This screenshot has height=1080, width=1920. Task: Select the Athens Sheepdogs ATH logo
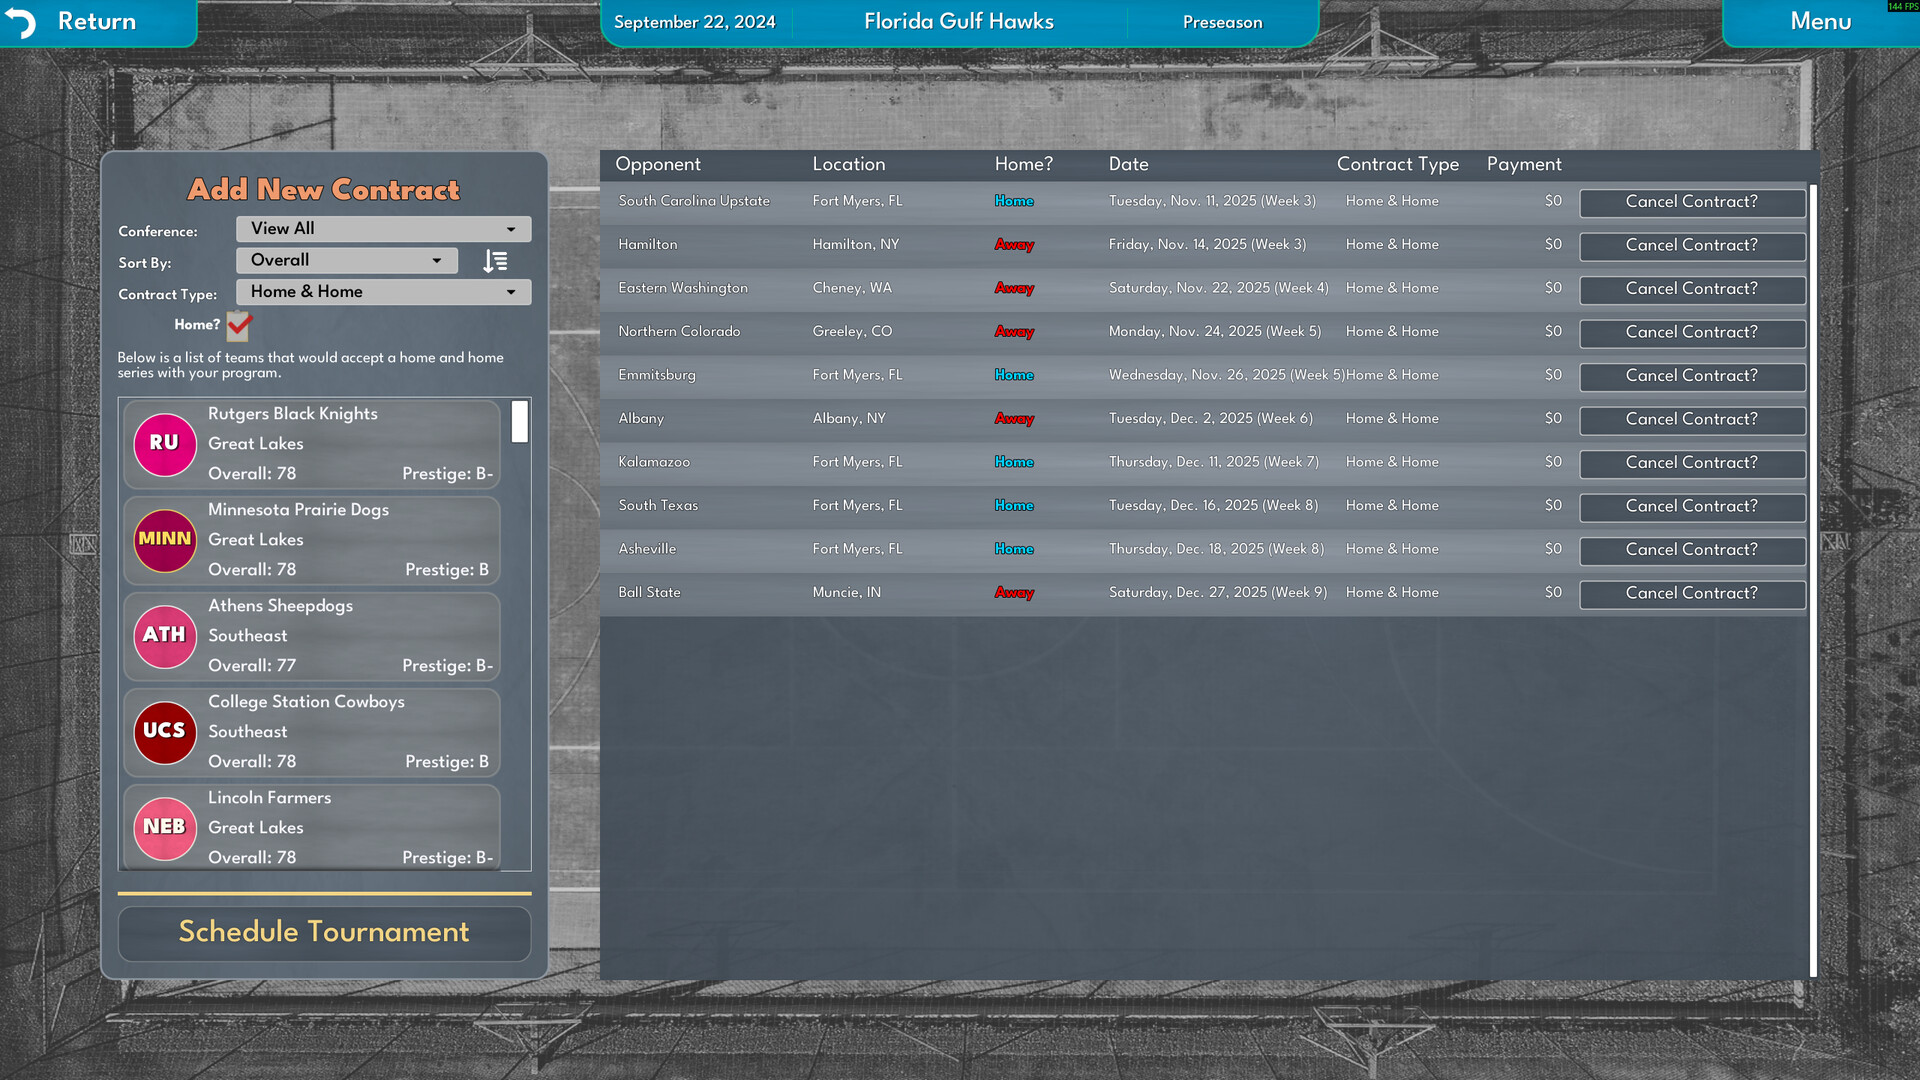click(165, 636)
